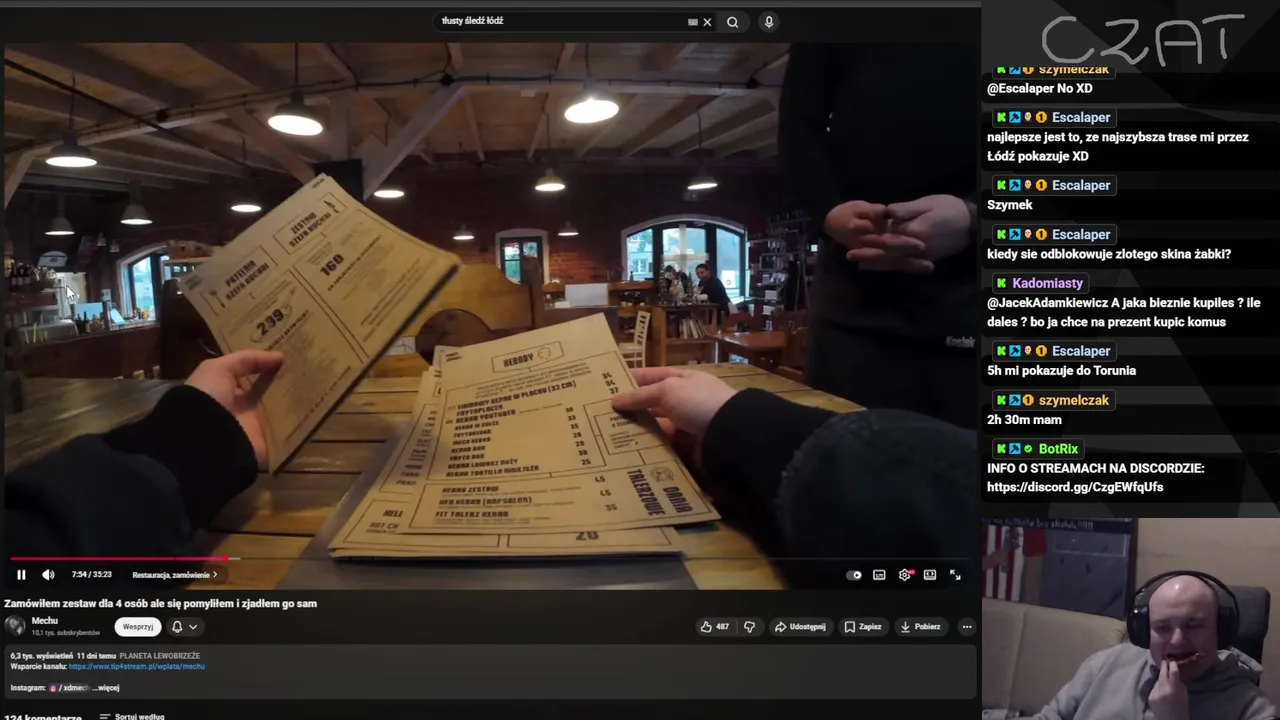Open 'Sortuj według' comment sorting

[132, 717]
